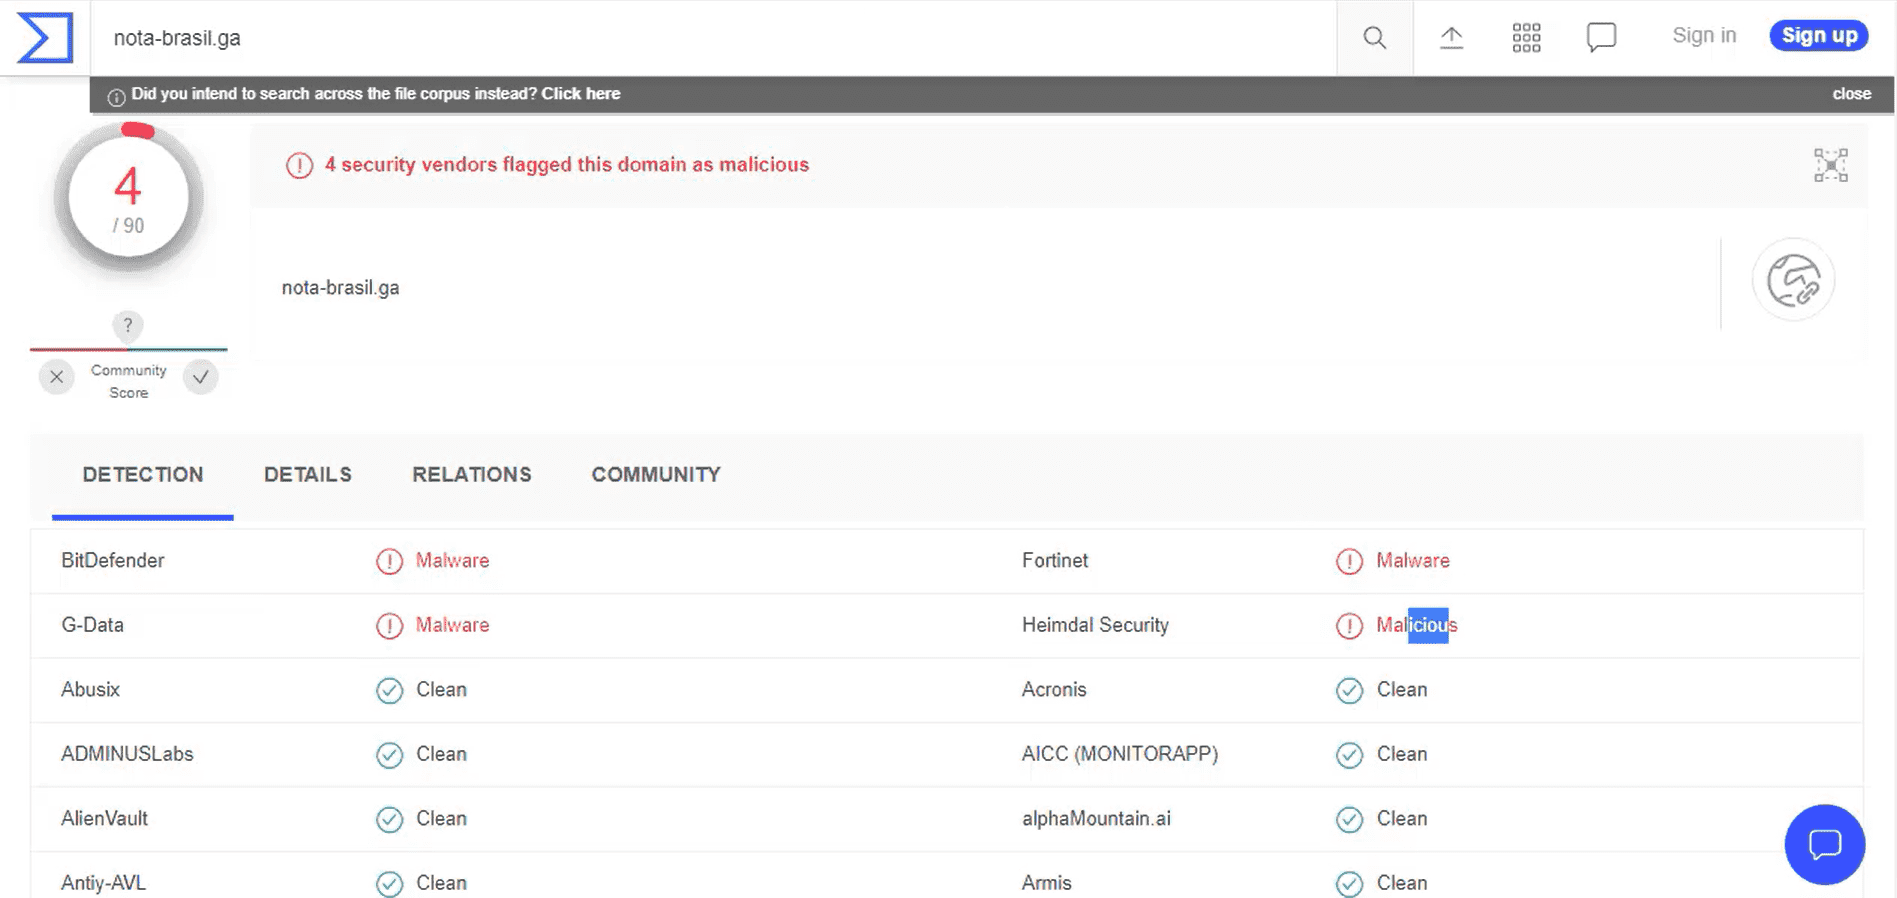This screenshot has width=1897, height=898.
Task: Click Acronis' Clean result text
Action: tap(1402, 690)
